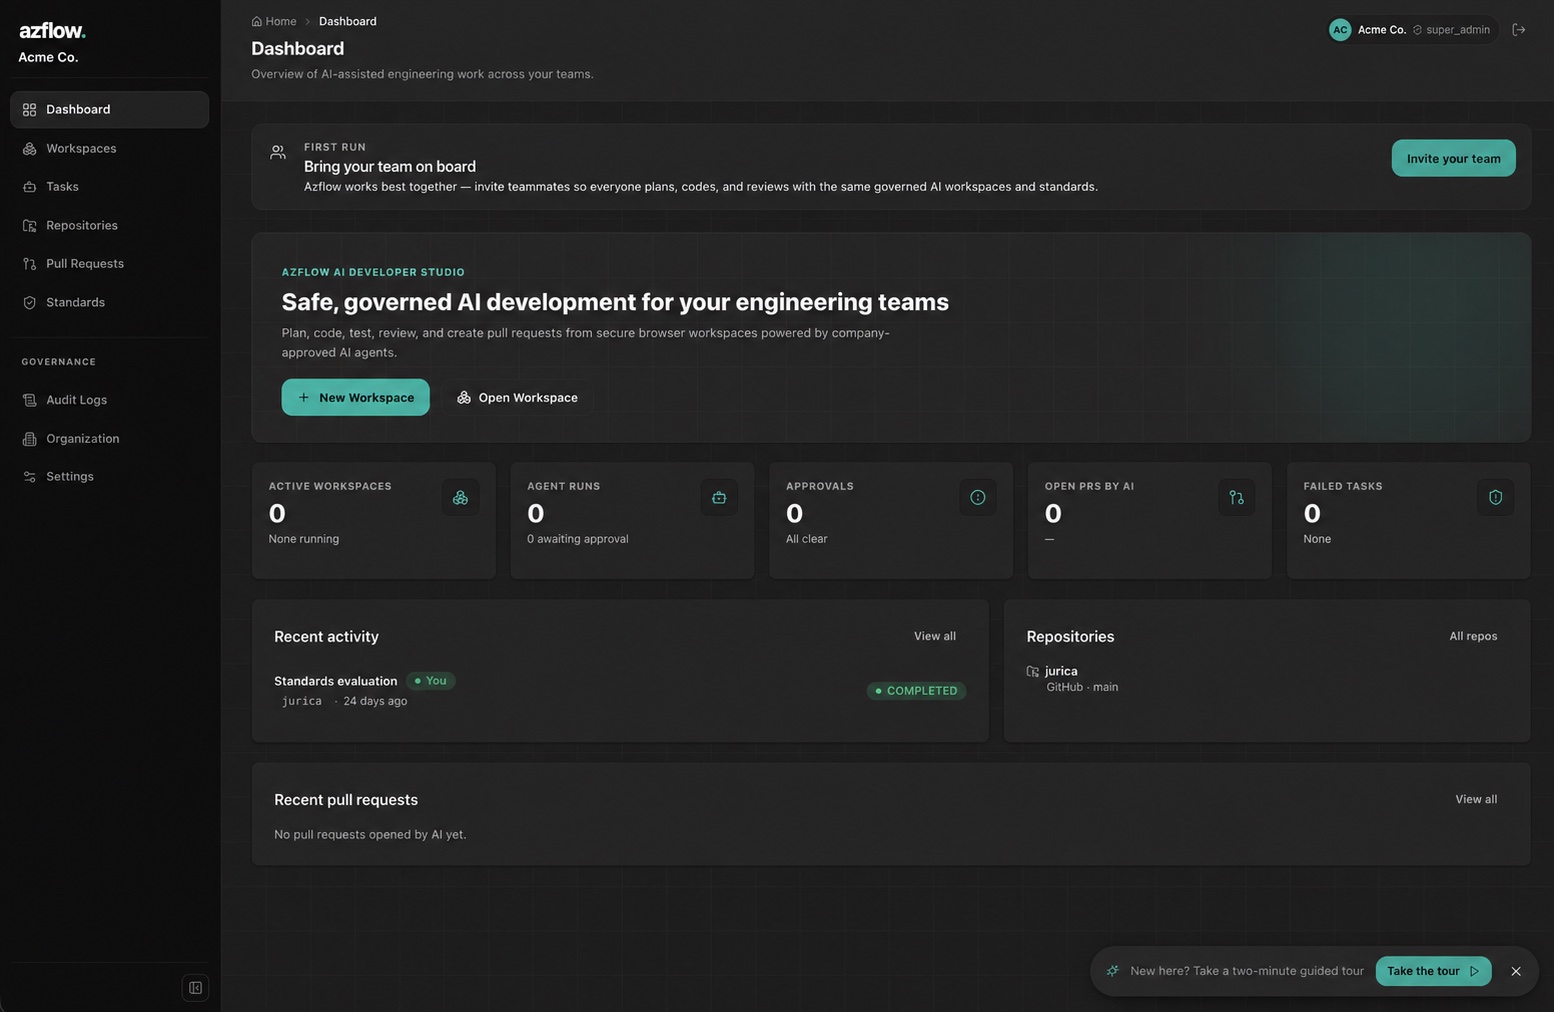Click the '0 awaiting approval' text
1554x1012 pixels.
coord(578,539)
